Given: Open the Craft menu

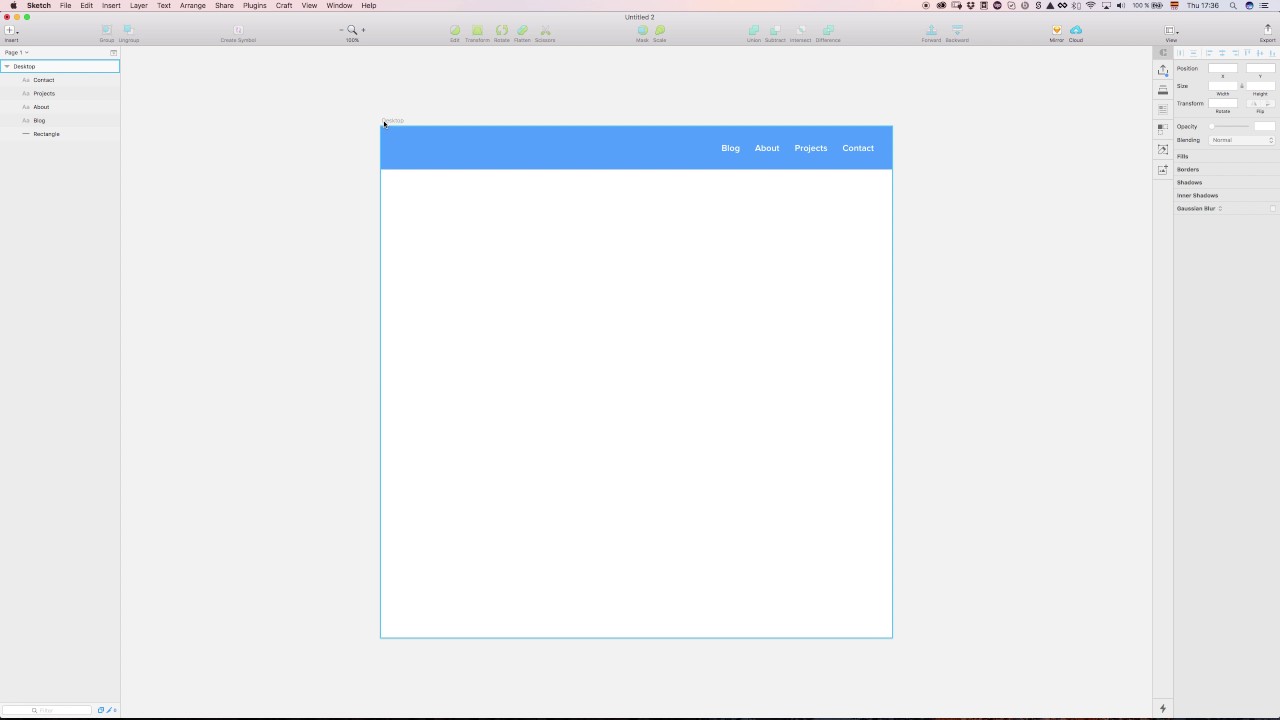Looking at the screenshot, I should pyautogui.click(x=284, y=5).
